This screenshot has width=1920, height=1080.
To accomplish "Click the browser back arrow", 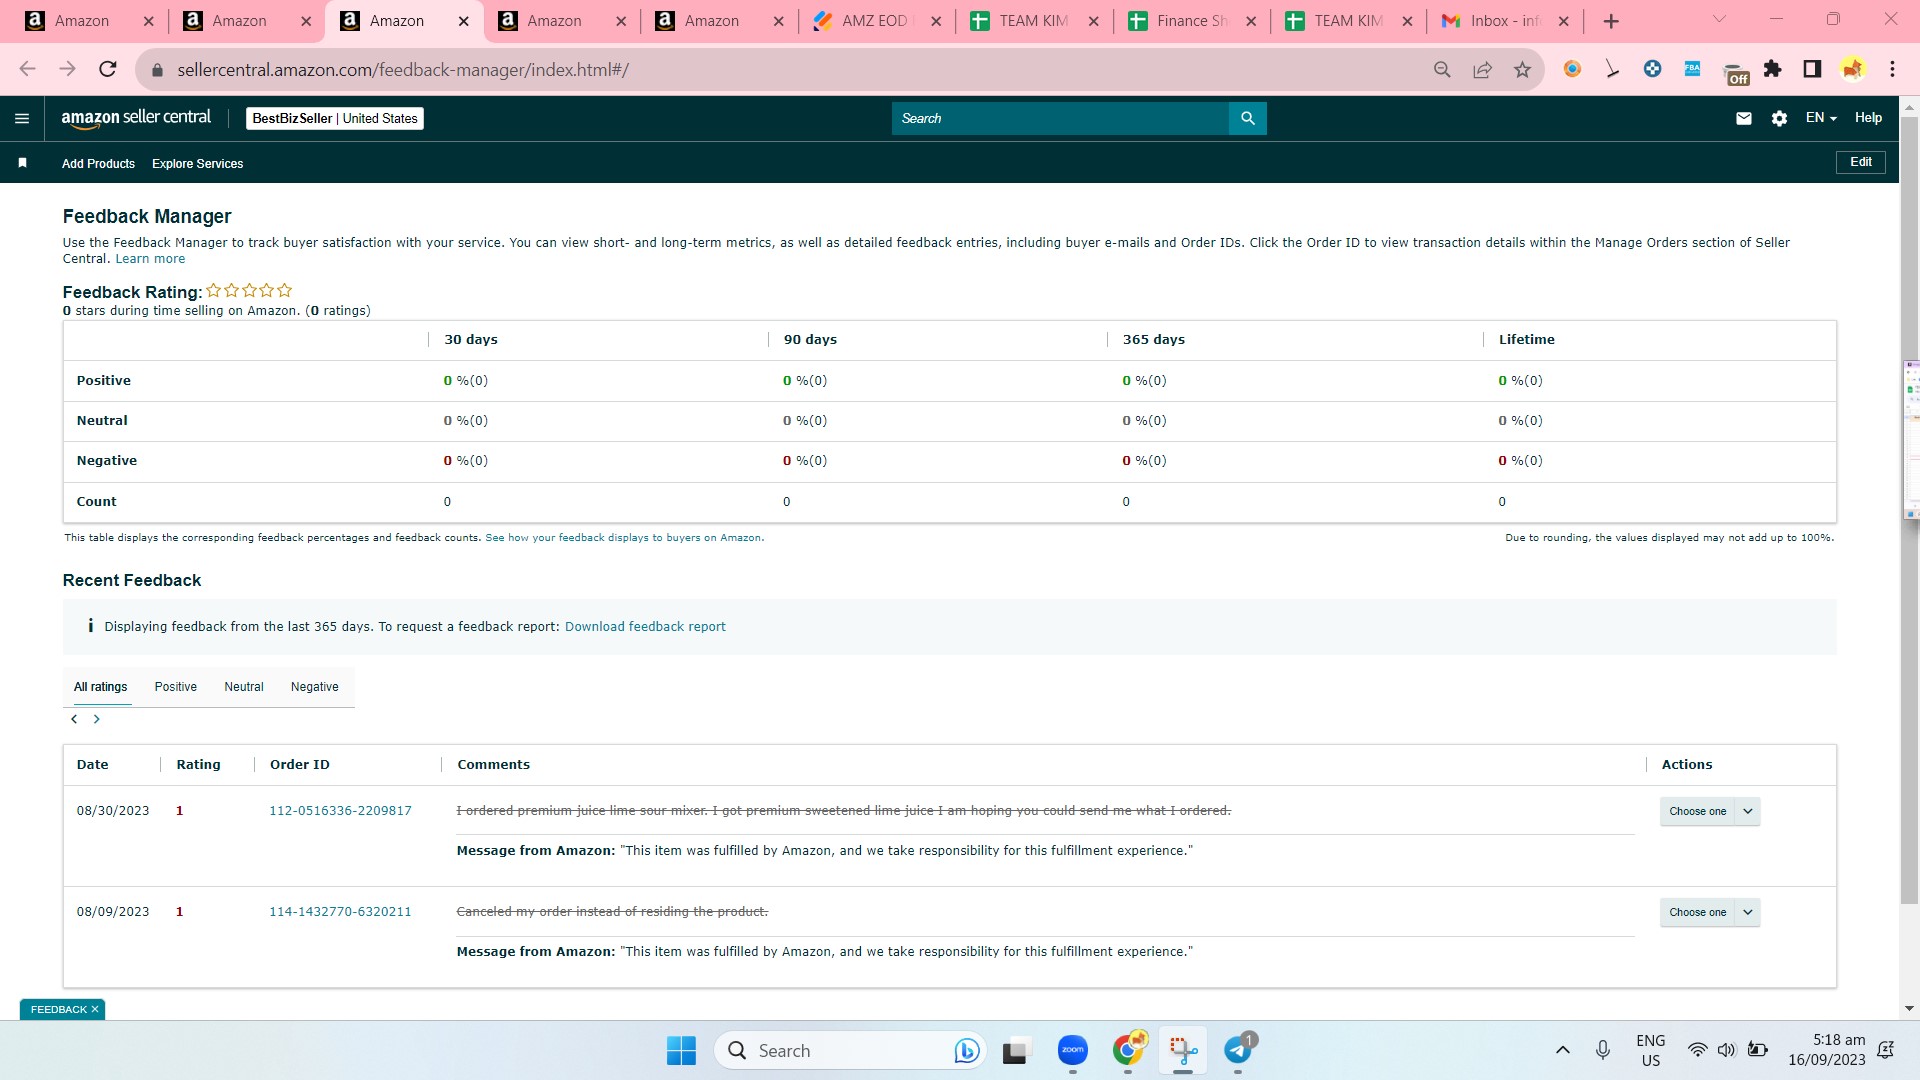I will pyautogui.click(x=27, y=69).
